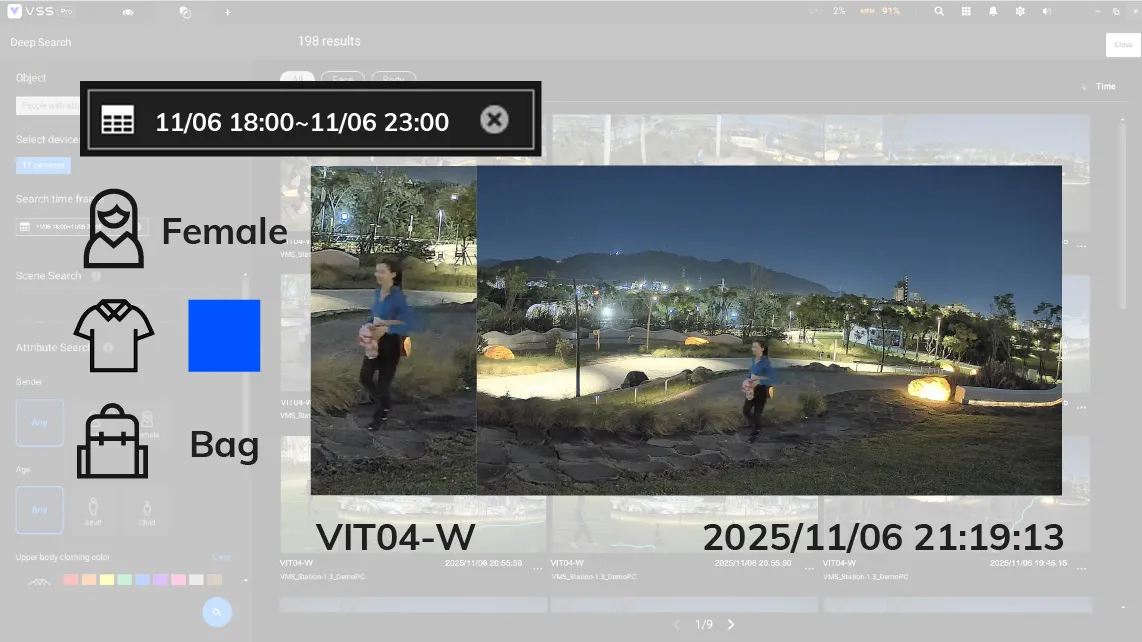Image resolution: width=1142 pixels, height=642 pixels.
Task: Open the grid layout icon in top bar
Action: pyautogui.click(x=966, y=11)
